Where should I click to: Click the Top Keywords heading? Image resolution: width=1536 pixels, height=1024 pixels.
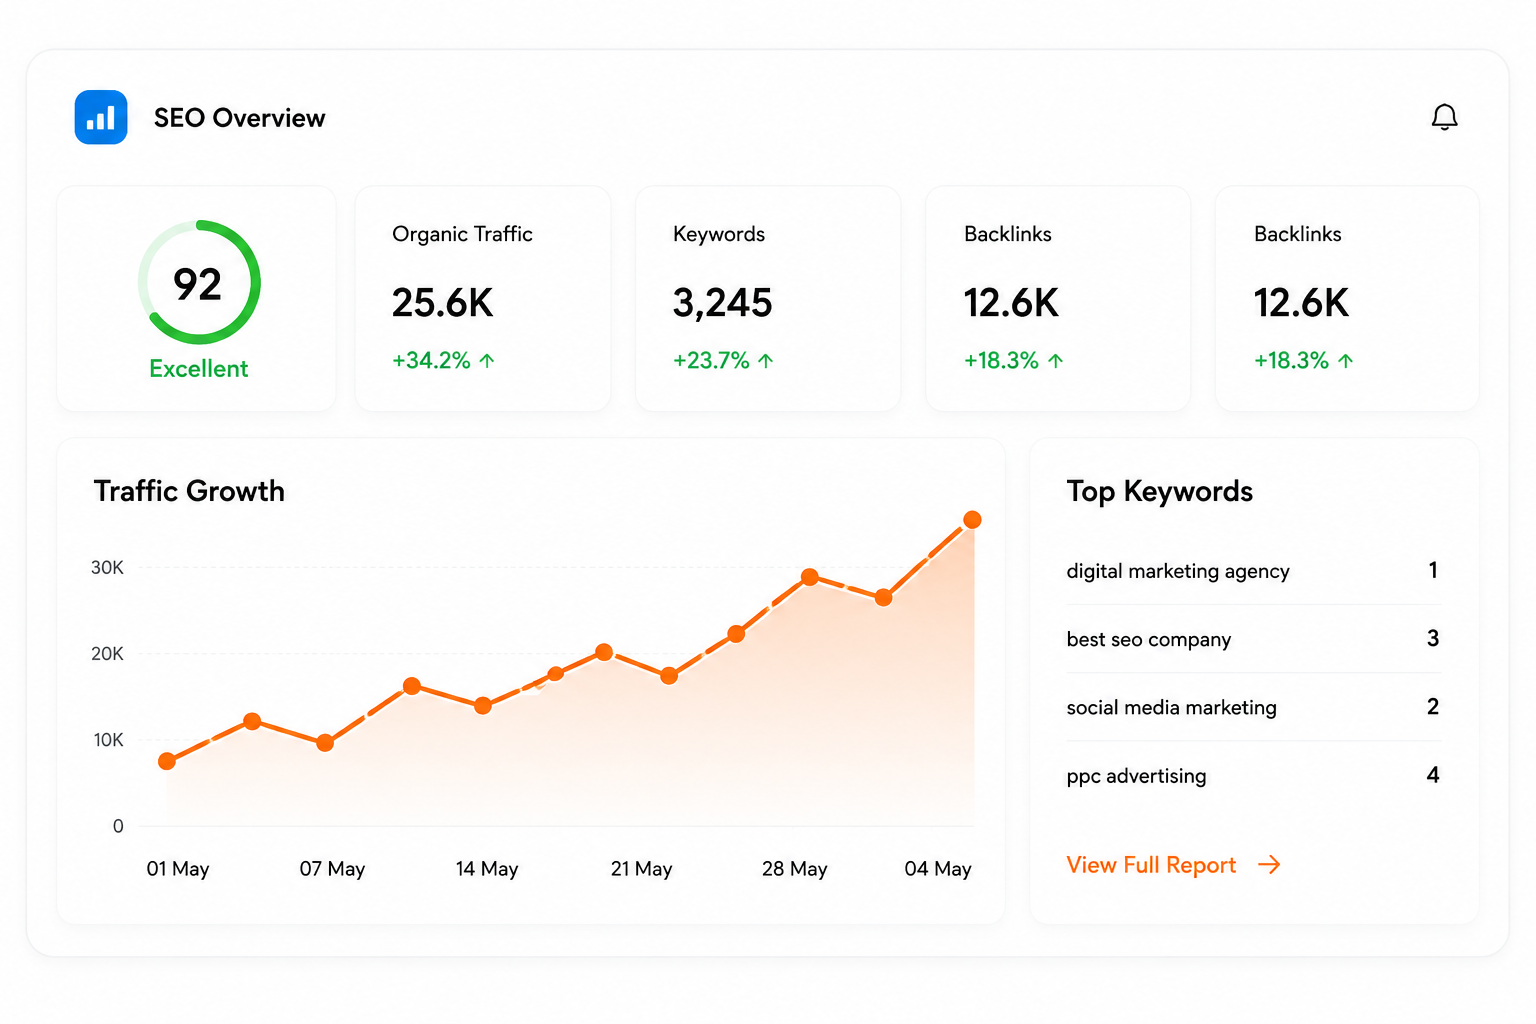[x=1159, y=491]
